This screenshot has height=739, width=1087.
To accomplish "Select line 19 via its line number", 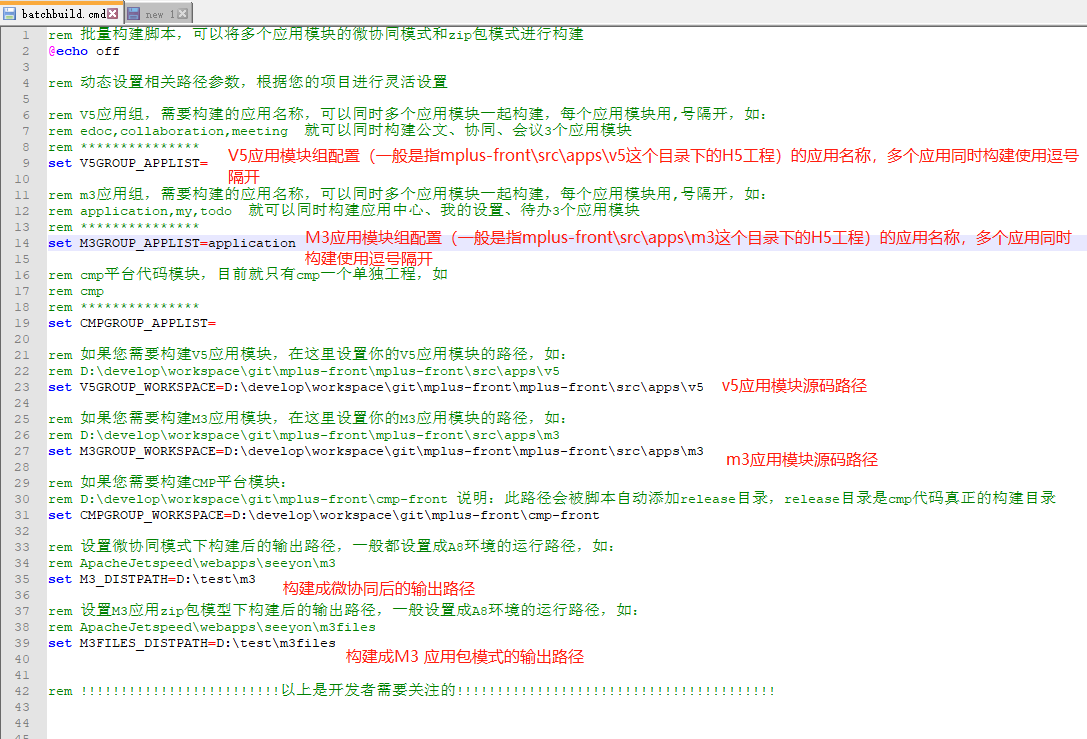I will (21, 323).
